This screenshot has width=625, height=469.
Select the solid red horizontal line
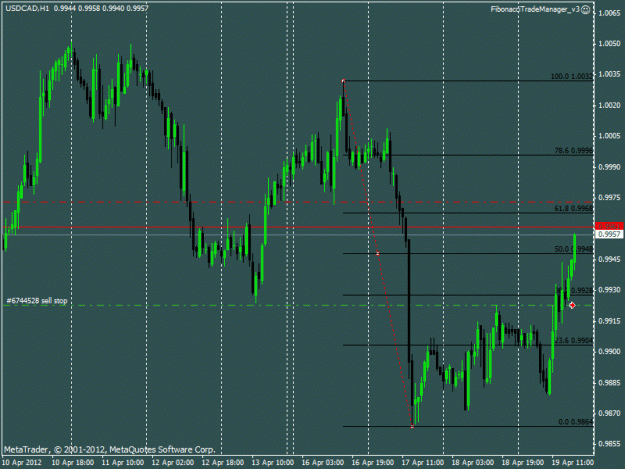297,227
